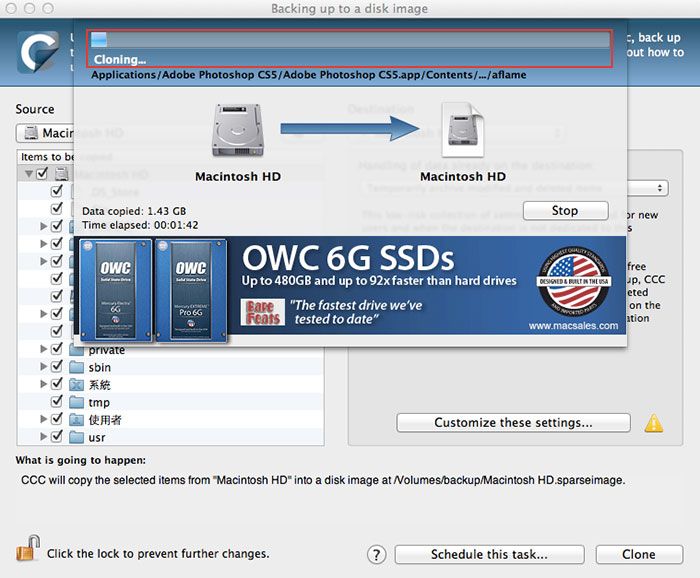
Task: Click the CCC will copy summary text
Action: [323, 480]
